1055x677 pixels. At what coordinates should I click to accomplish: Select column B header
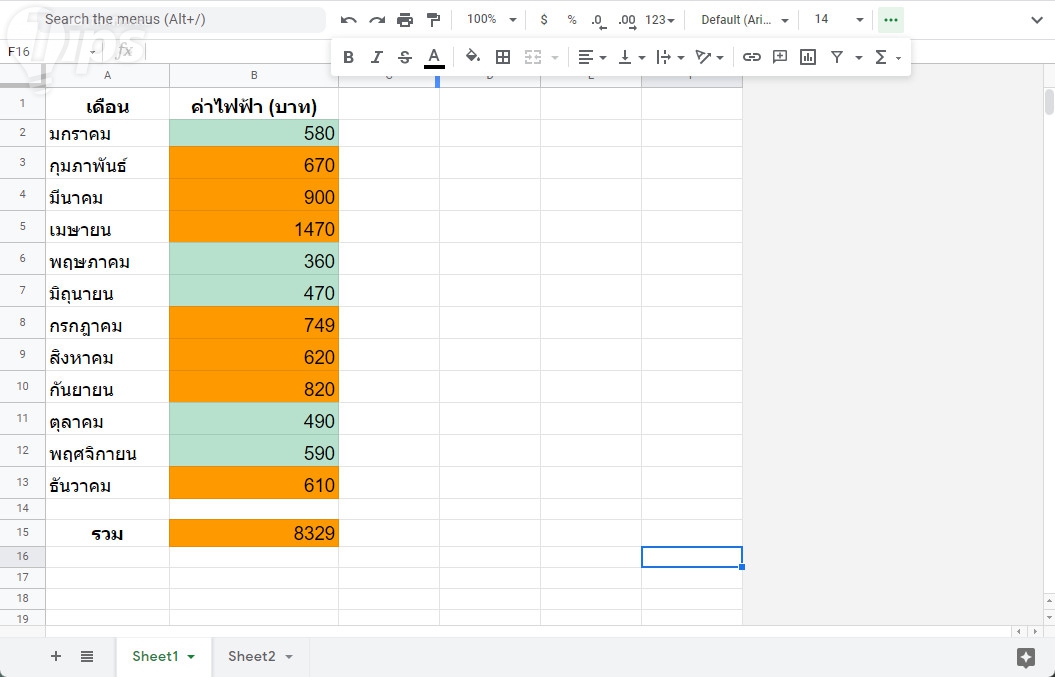pos(254,75)
